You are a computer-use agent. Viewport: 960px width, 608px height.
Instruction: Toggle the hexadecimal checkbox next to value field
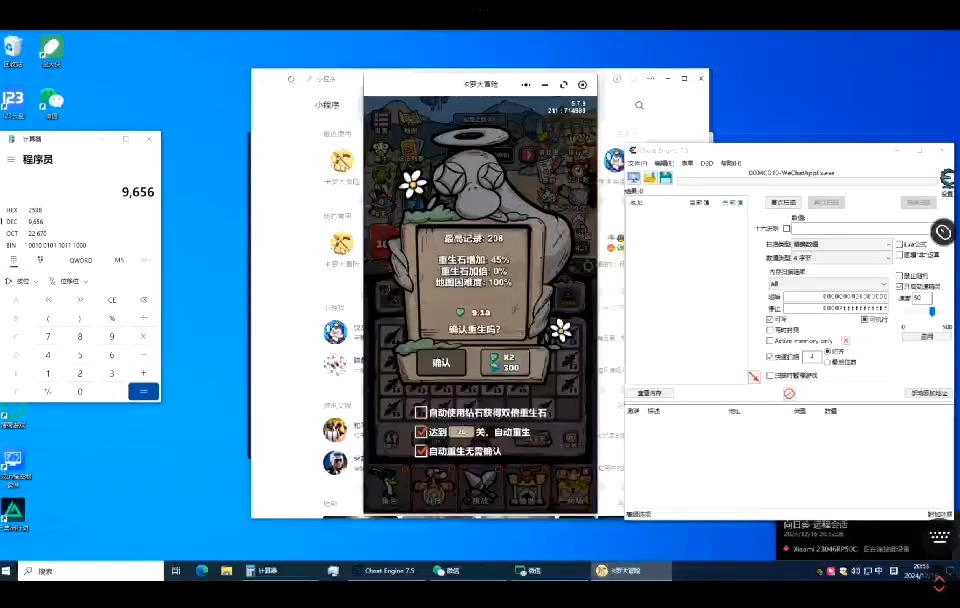(787, 228)
